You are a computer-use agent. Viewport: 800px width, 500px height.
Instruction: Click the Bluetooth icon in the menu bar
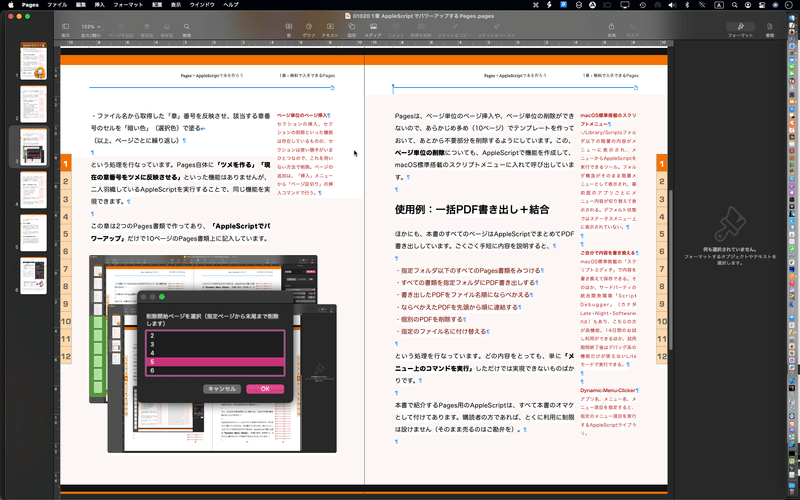point(687,5)
